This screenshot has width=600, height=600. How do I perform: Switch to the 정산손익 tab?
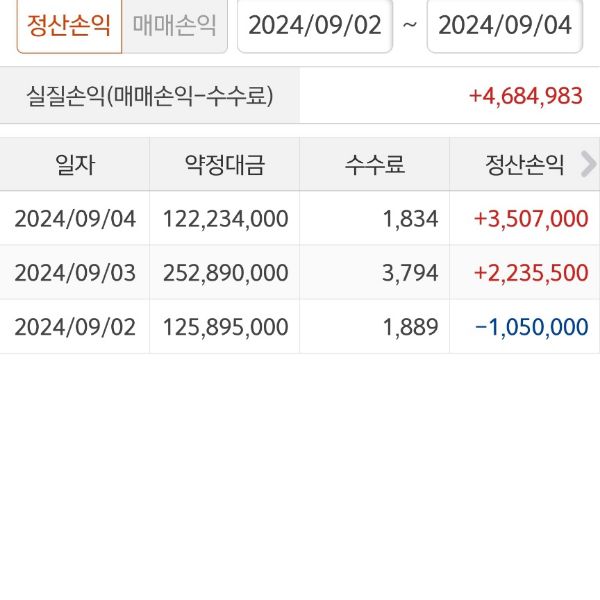point(69,25)
